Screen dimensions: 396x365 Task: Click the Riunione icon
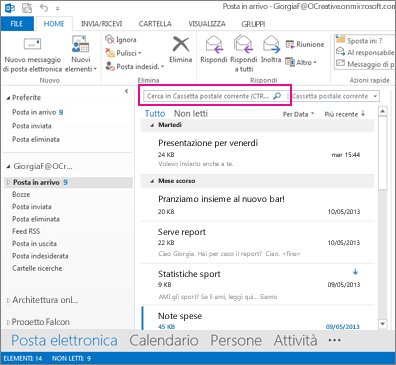pyautogui.click(x=290, y=44)
